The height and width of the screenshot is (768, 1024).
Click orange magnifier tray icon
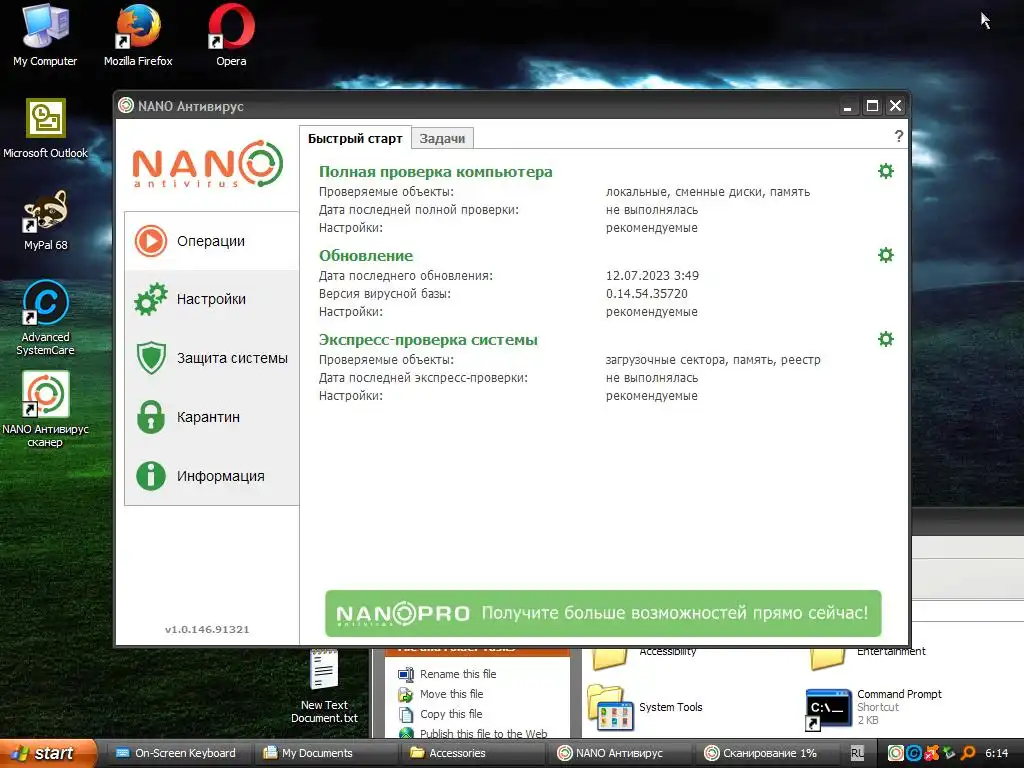click(x=968, y=753)
